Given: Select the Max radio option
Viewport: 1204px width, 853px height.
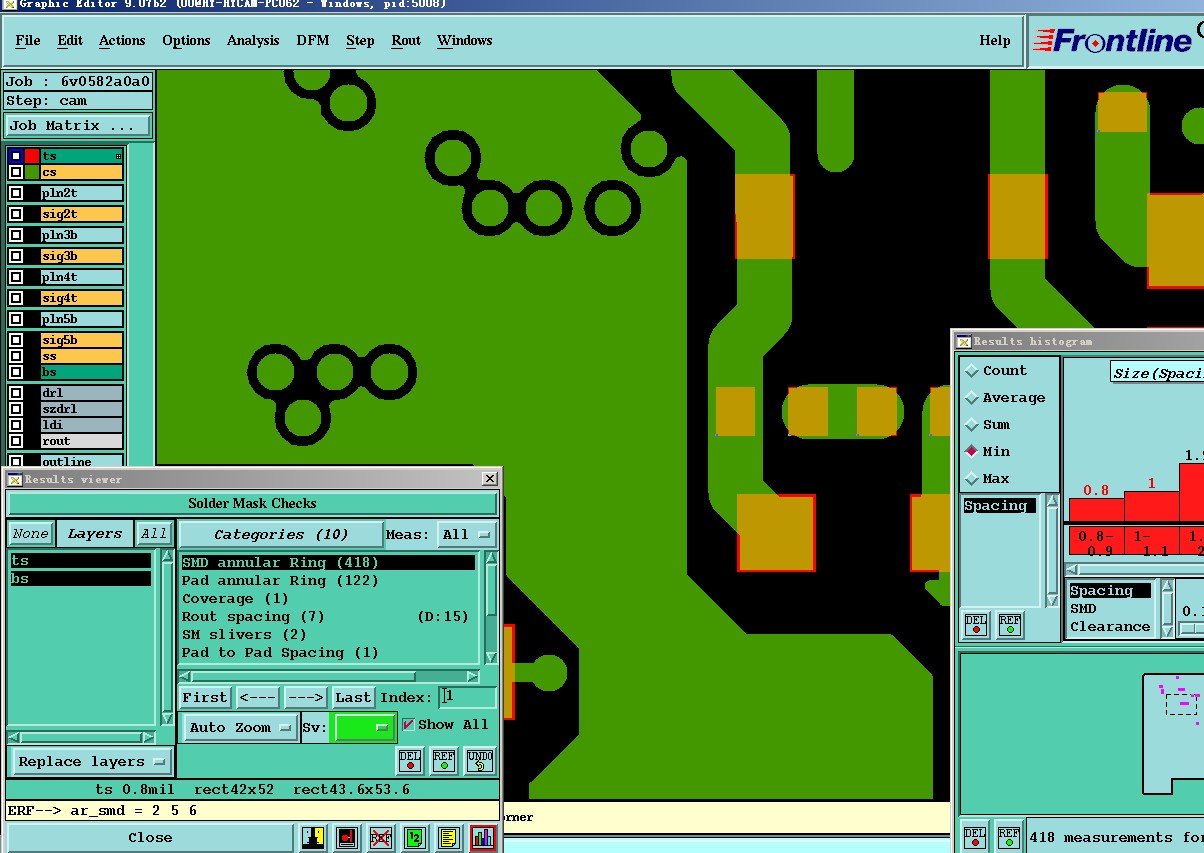Looking at the screenshot, I should (971, 478).
